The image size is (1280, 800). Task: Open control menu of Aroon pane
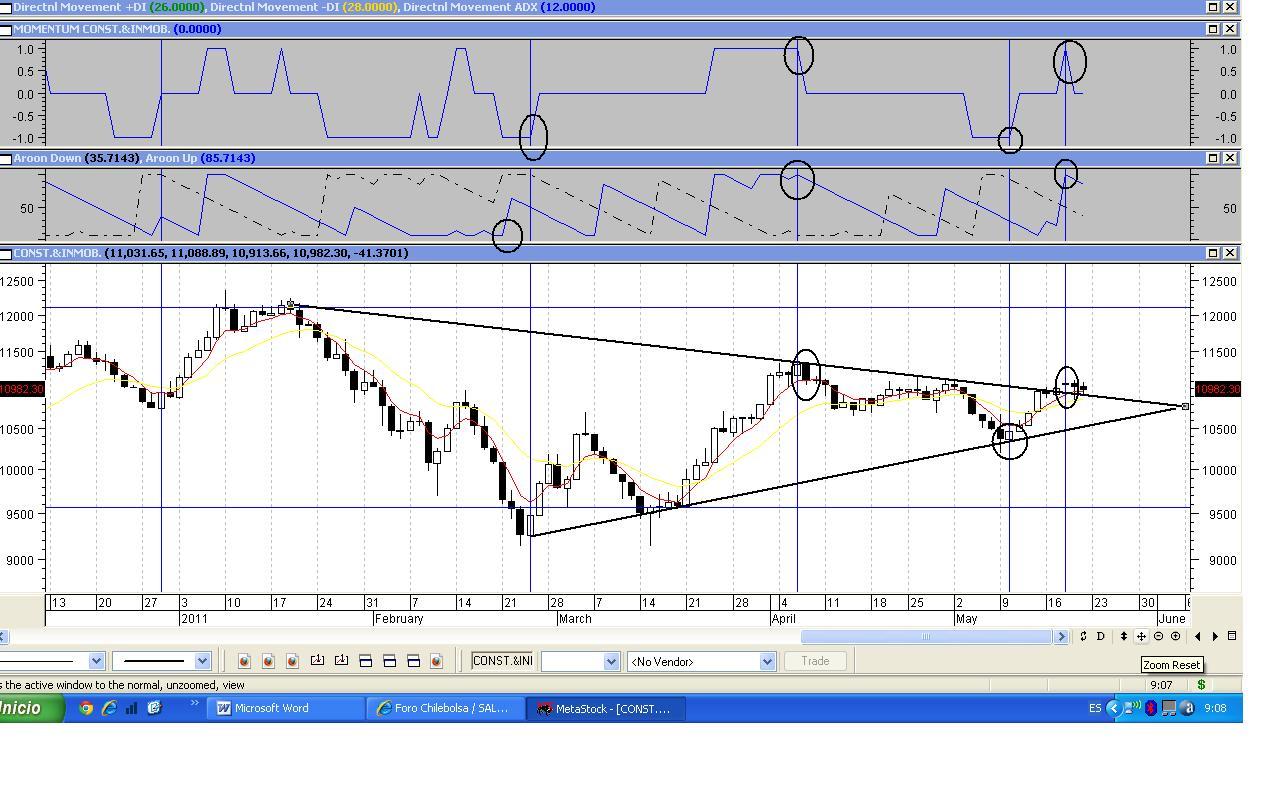(6, 158)
